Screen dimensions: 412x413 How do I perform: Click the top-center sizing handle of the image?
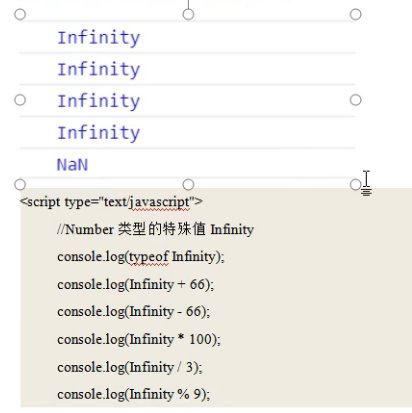tap(188, 14)
